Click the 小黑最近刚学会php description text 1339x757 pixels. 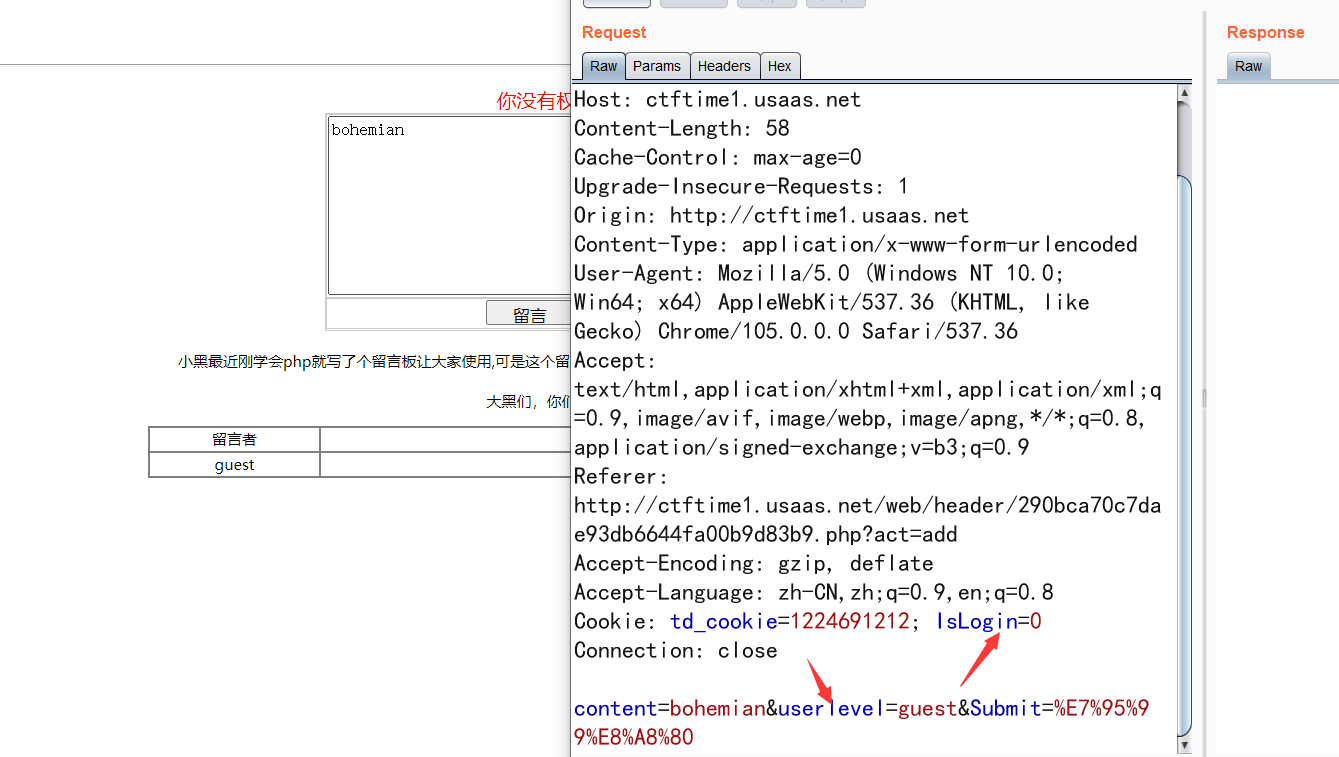[374, 362]
